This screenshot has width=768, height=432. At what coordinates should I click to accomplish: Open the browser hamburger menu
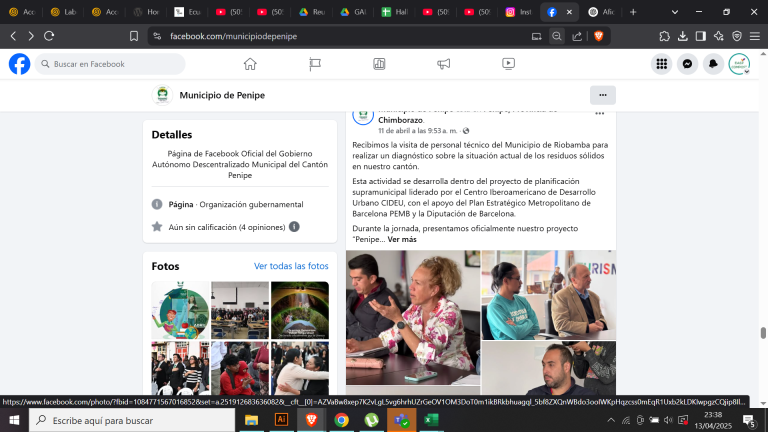point(755,36)
